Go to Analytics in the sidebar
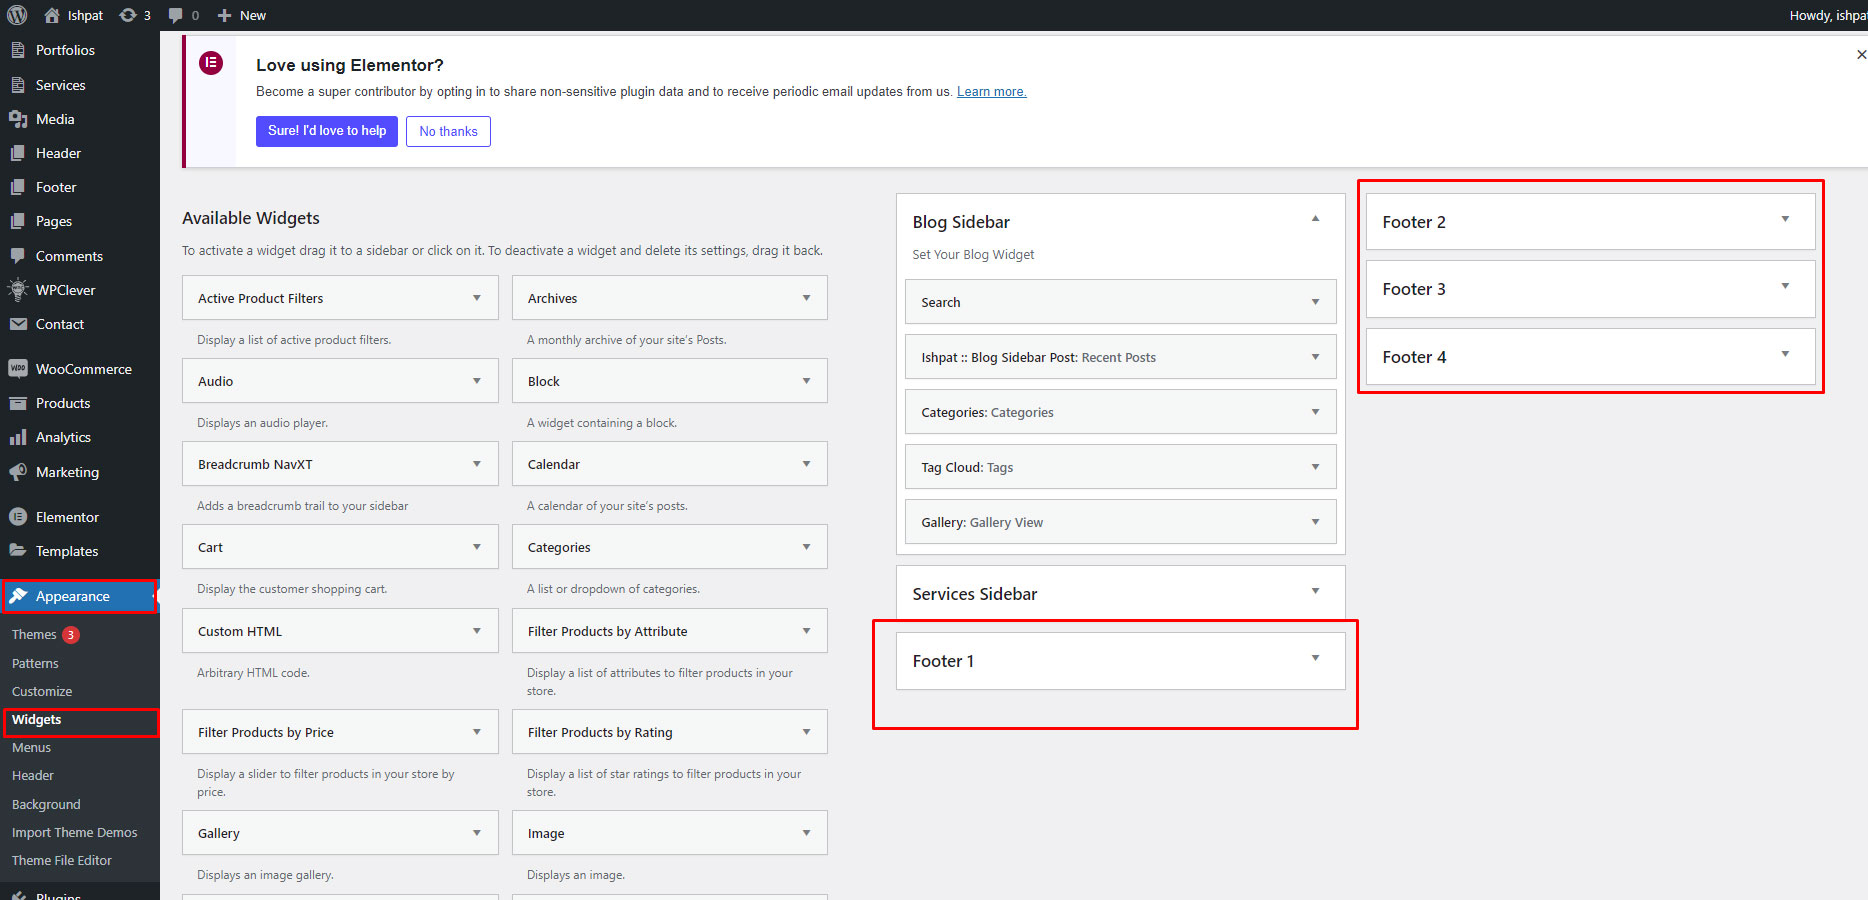This screenshot has height=900, width=1868. (x=63, y=437)
